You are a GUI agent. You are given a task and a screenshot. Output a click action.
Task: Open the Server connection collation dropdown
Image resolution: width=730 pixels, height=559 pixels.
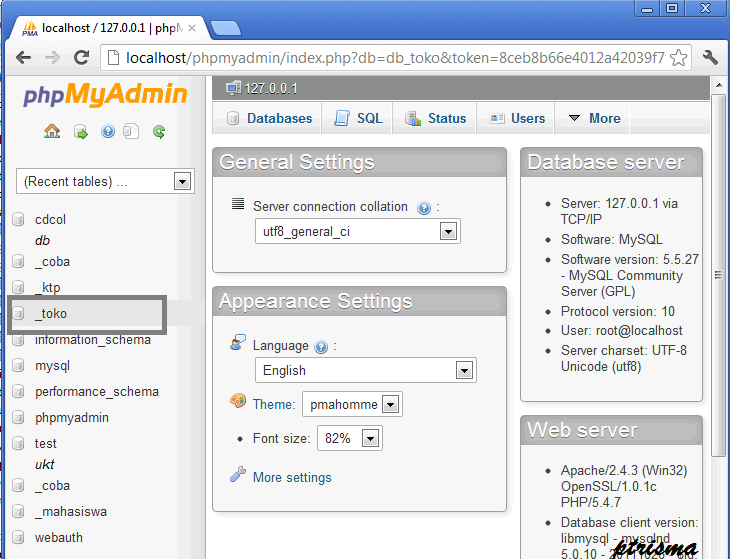[358, 231]
